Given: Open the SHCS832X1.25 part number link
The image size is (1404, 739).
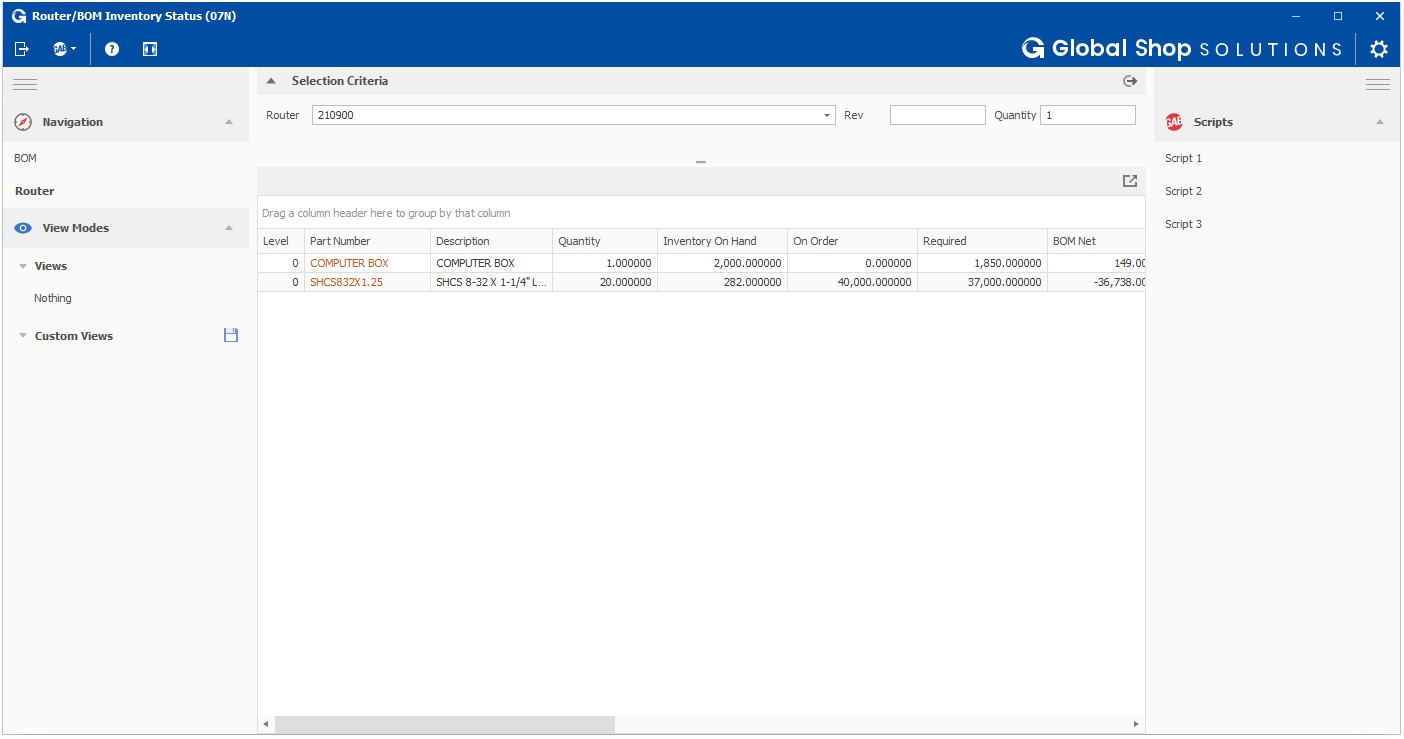Looking at the screenshot, I should 346,282.
